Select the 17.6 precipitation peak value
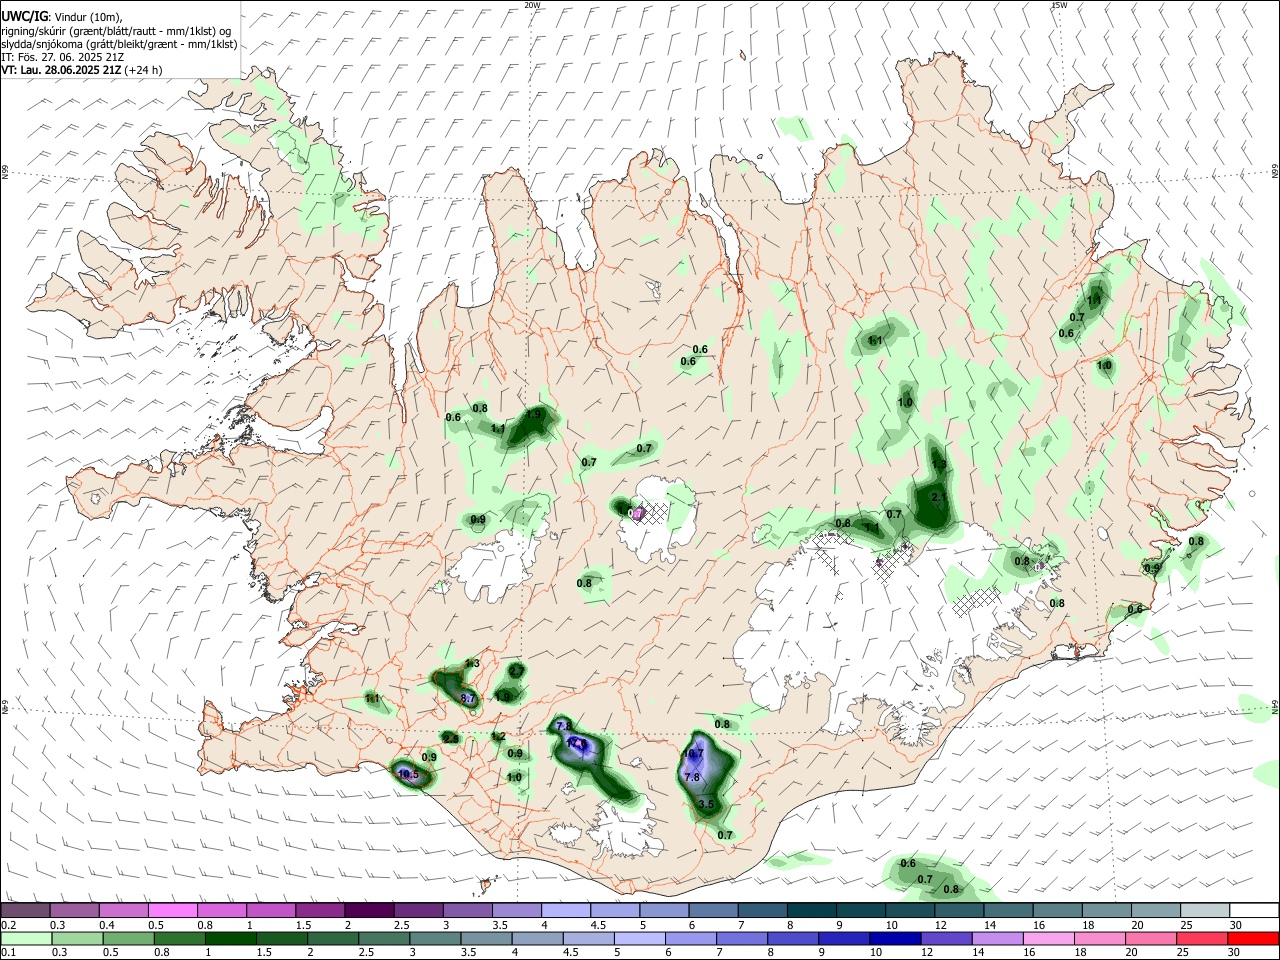 (x=576, y=744)
